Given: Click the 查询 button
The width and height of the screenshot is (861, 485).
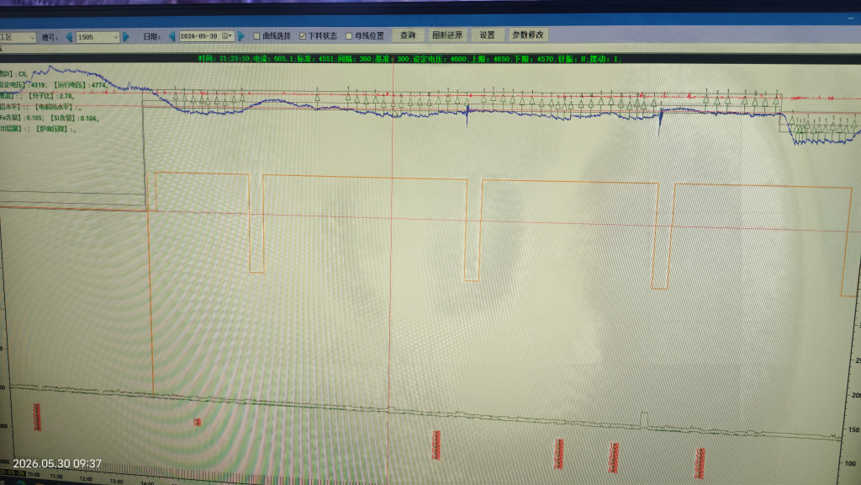Looking at the screenshot, I should (x=407, y=35).
